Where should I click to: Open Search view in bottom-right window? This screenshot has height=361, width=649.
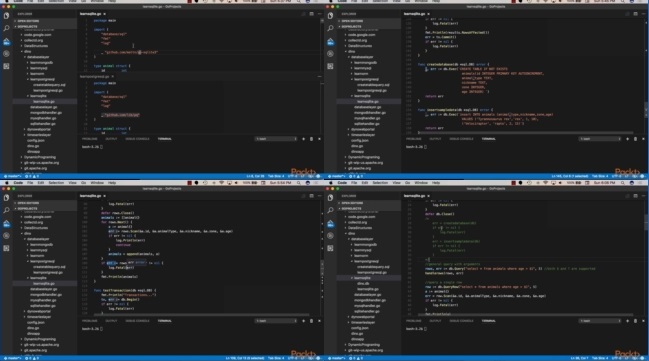click(330, 210)
